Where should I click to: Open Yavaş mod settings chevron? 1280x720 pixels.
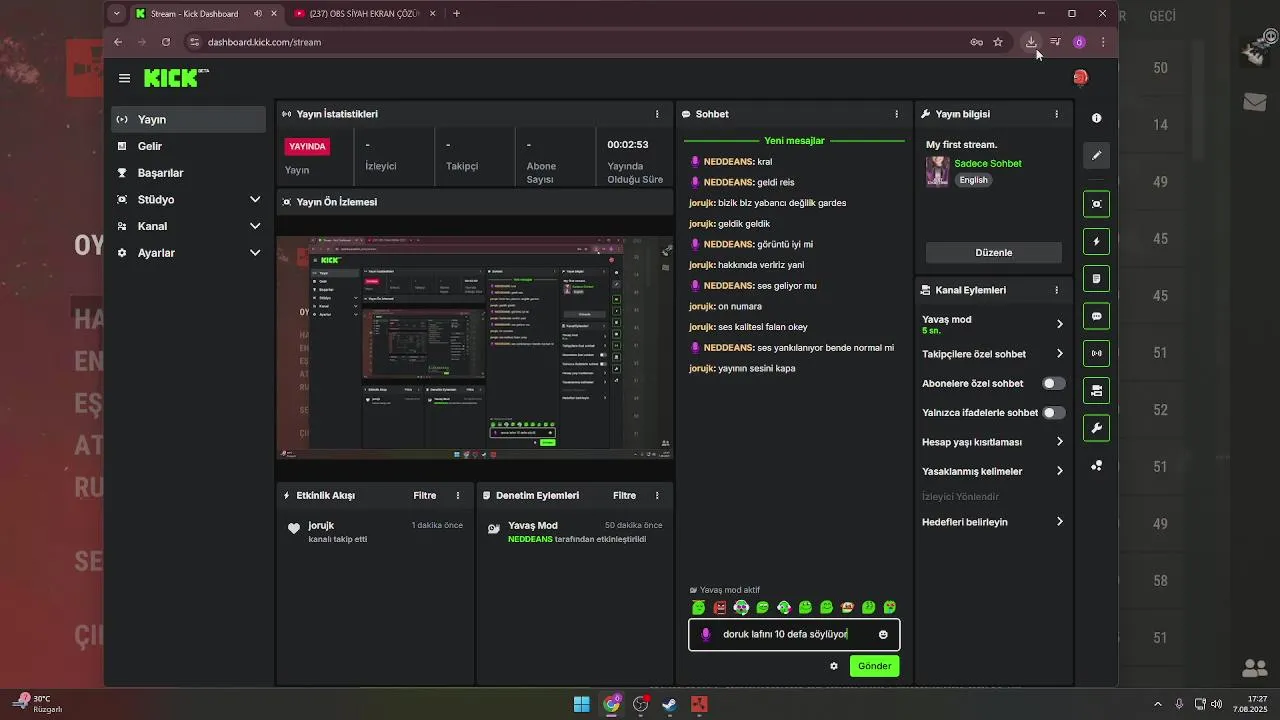coord(1060,324)
